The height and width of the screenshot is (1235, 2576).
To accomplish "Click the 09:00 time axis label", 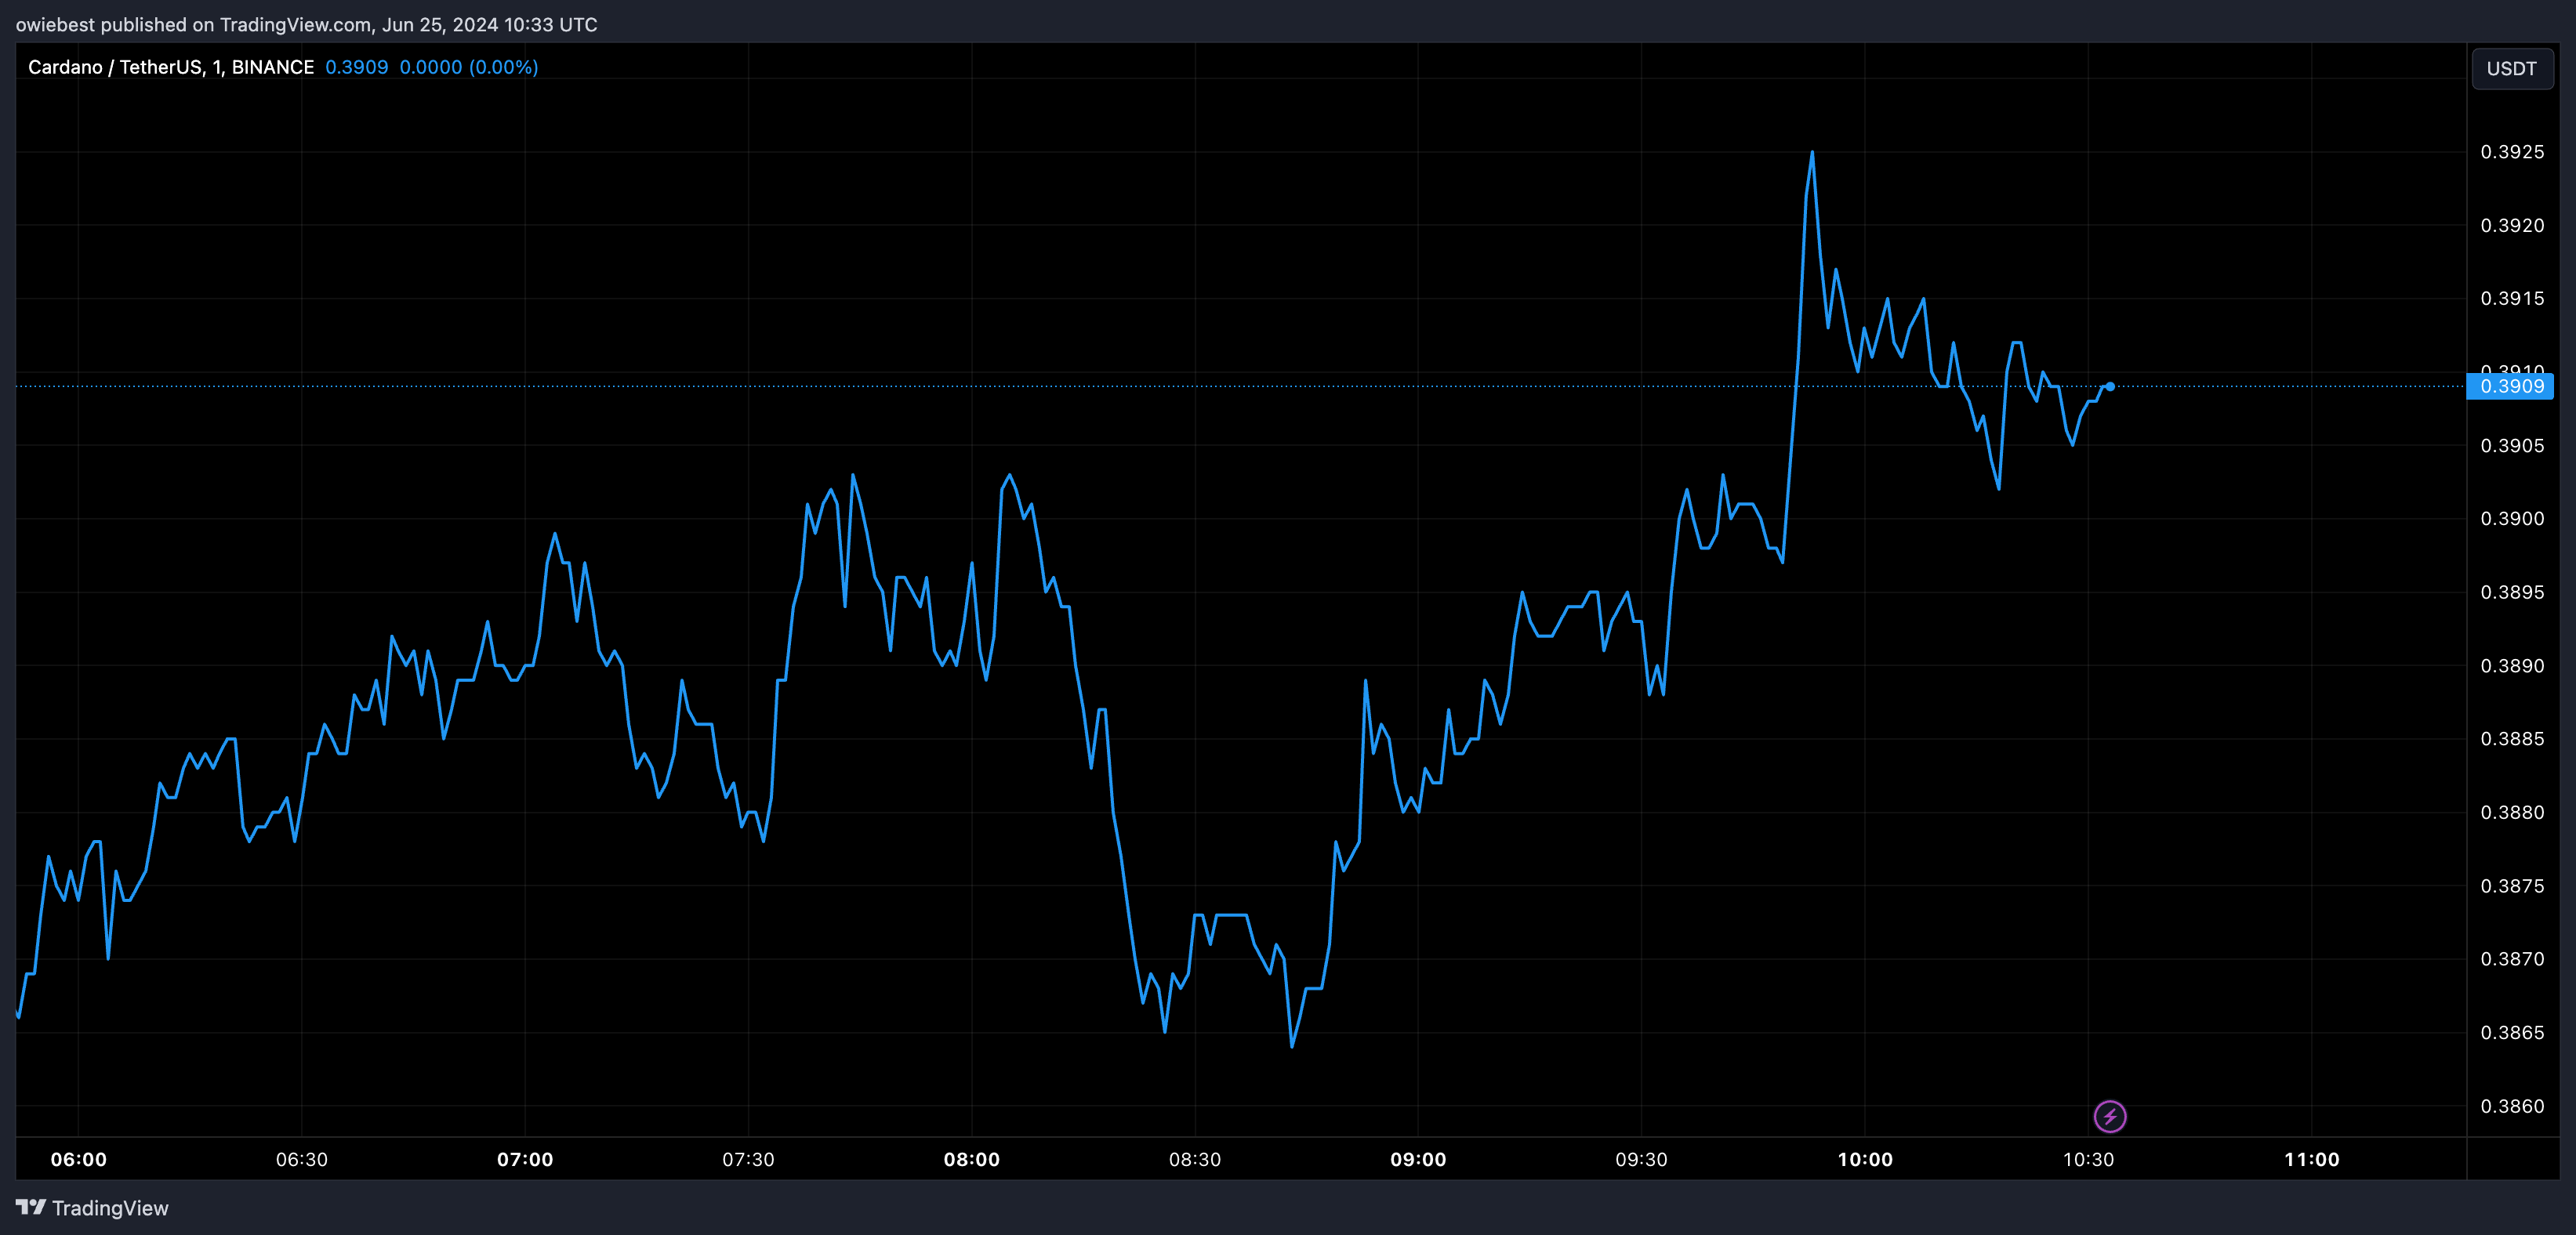I will click(x=1418, y=1159).
